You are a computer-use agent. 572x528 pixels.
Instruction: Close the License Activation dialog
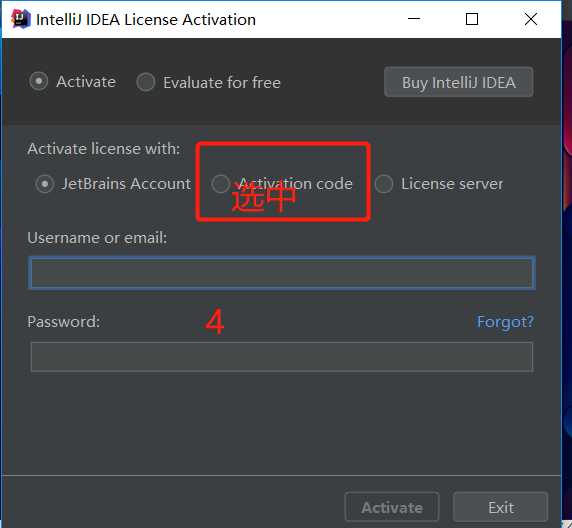pyautogui.click(x=530, y=19)
